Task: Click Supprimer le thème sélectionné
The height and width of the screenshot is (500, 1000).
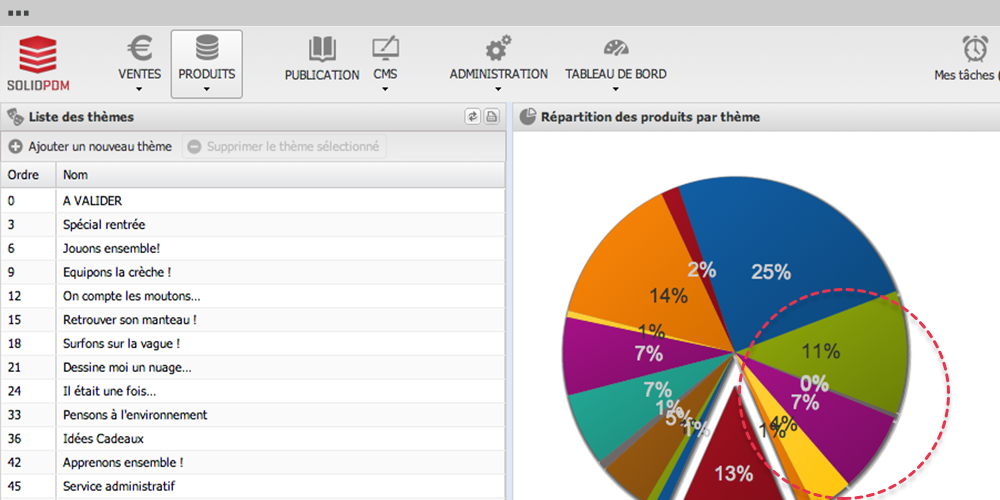Action: pos(284,147)
